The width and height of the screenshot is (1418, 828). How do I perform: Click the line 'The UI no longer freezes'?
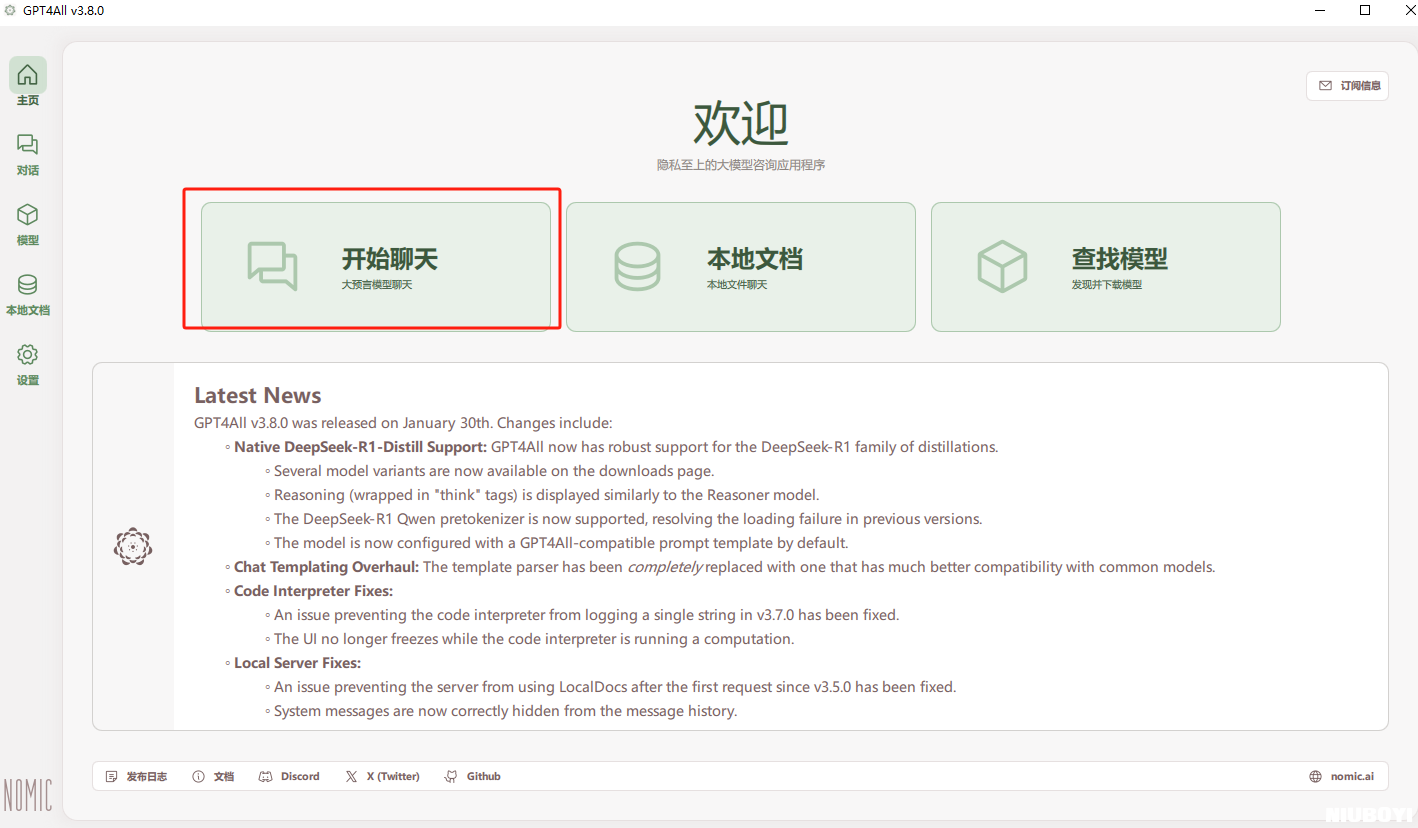[x=534, y=639]
